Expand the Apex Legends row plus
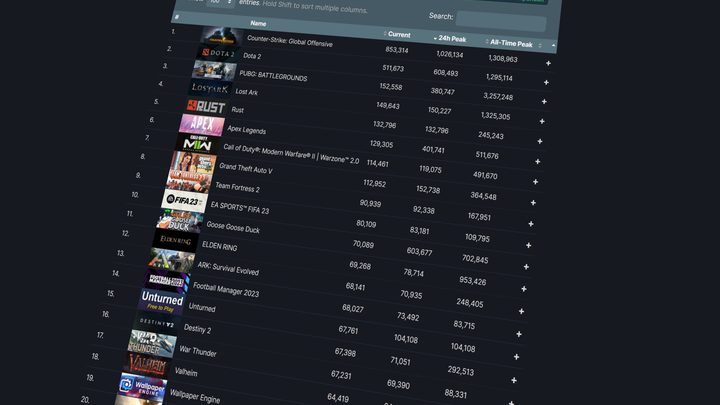The height and width of the screenshot is (405, 720). coord(537,162)
